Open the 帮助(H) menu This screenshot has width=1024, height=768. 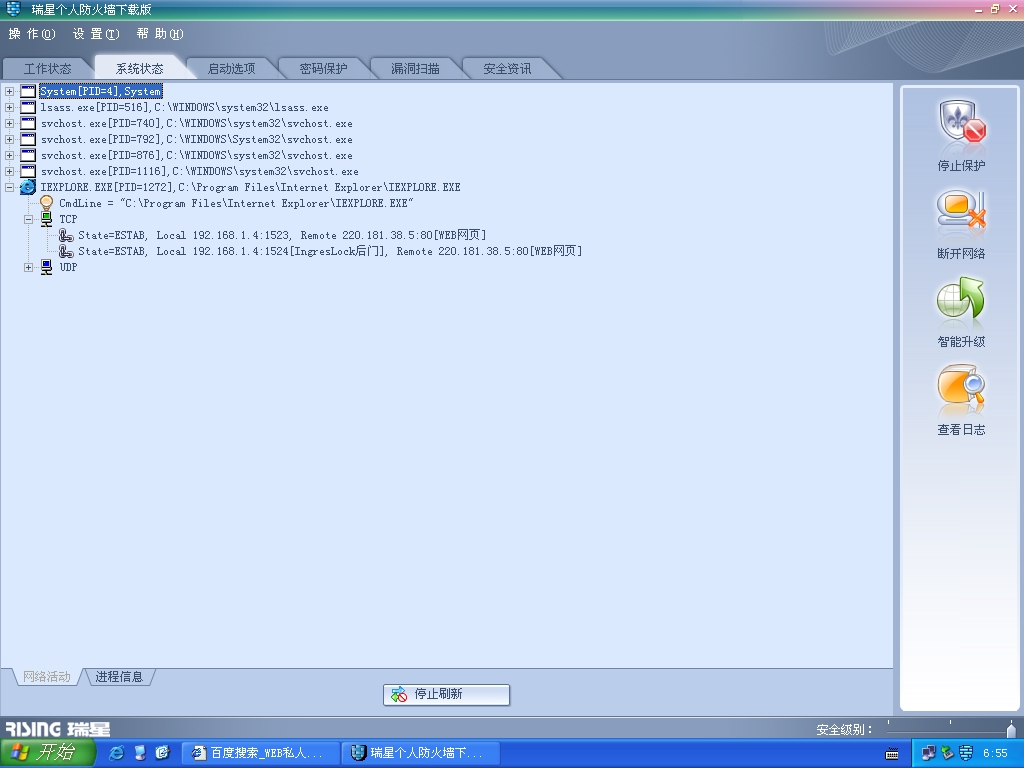[x=160, y=34]
